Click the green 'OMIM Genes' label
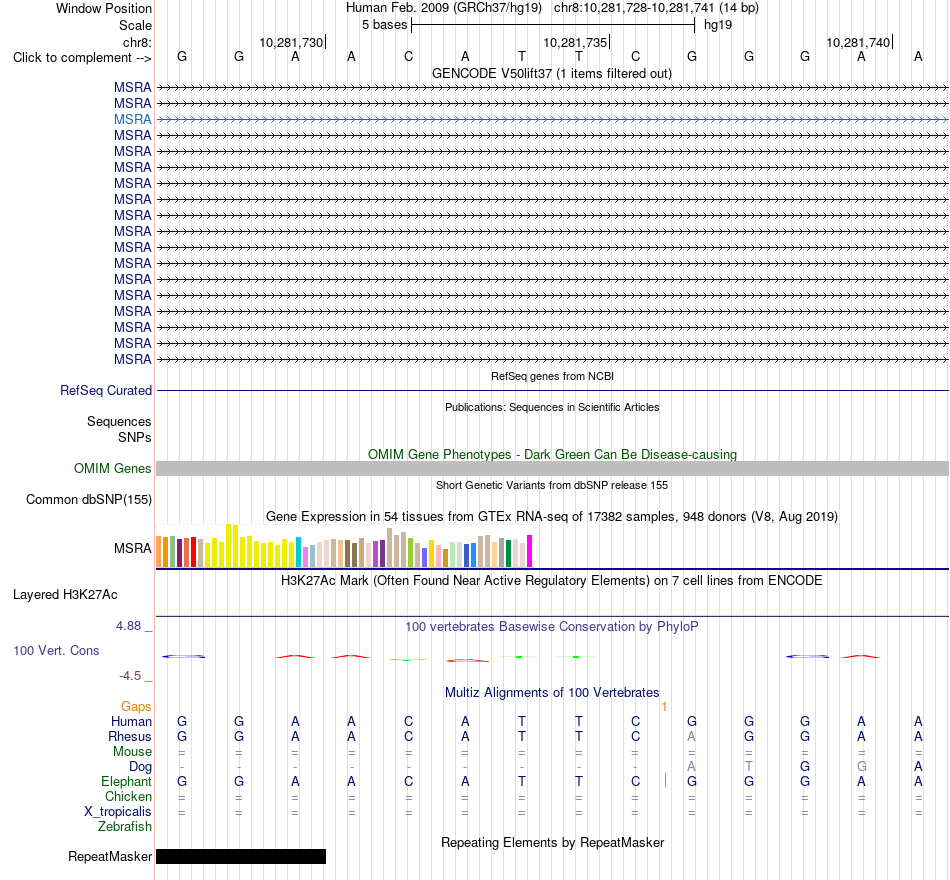950x880 pixels. click(113, 468)
